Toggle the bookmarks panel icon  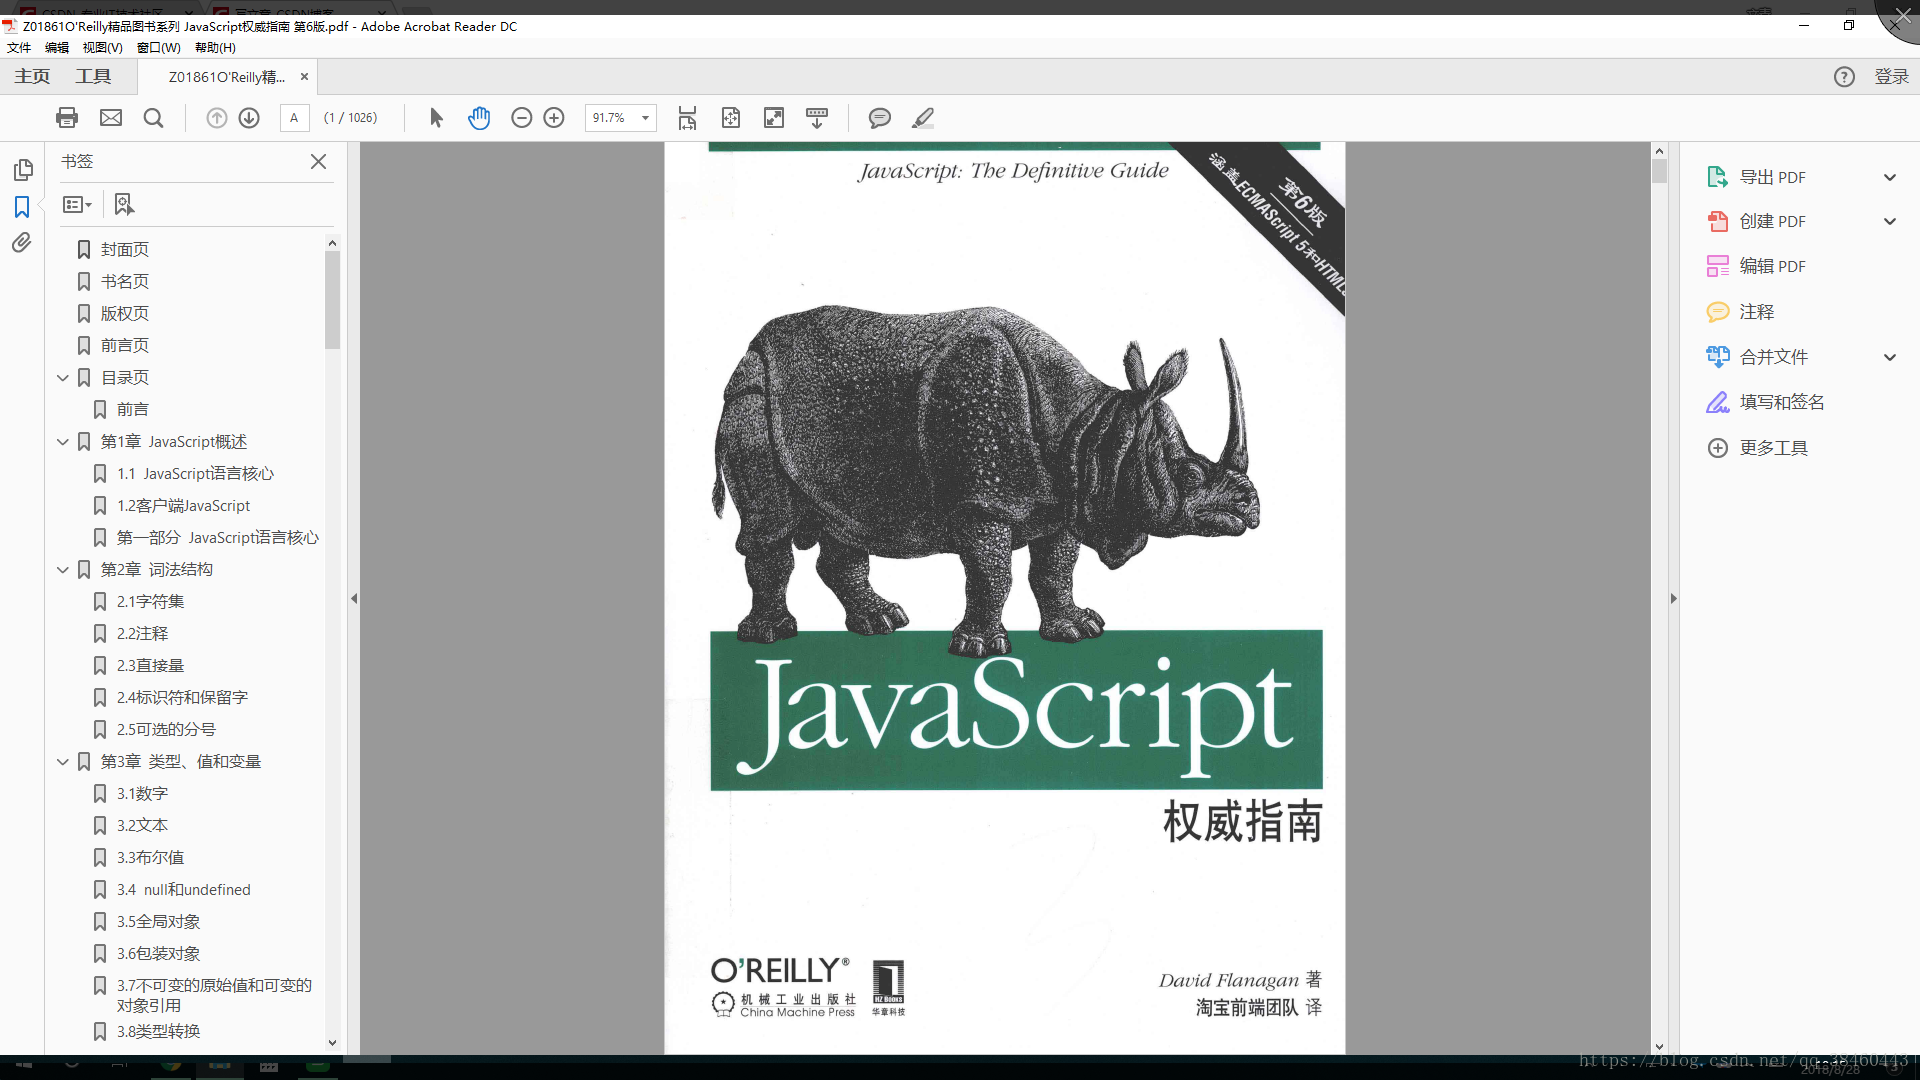(x=22, y=207)
